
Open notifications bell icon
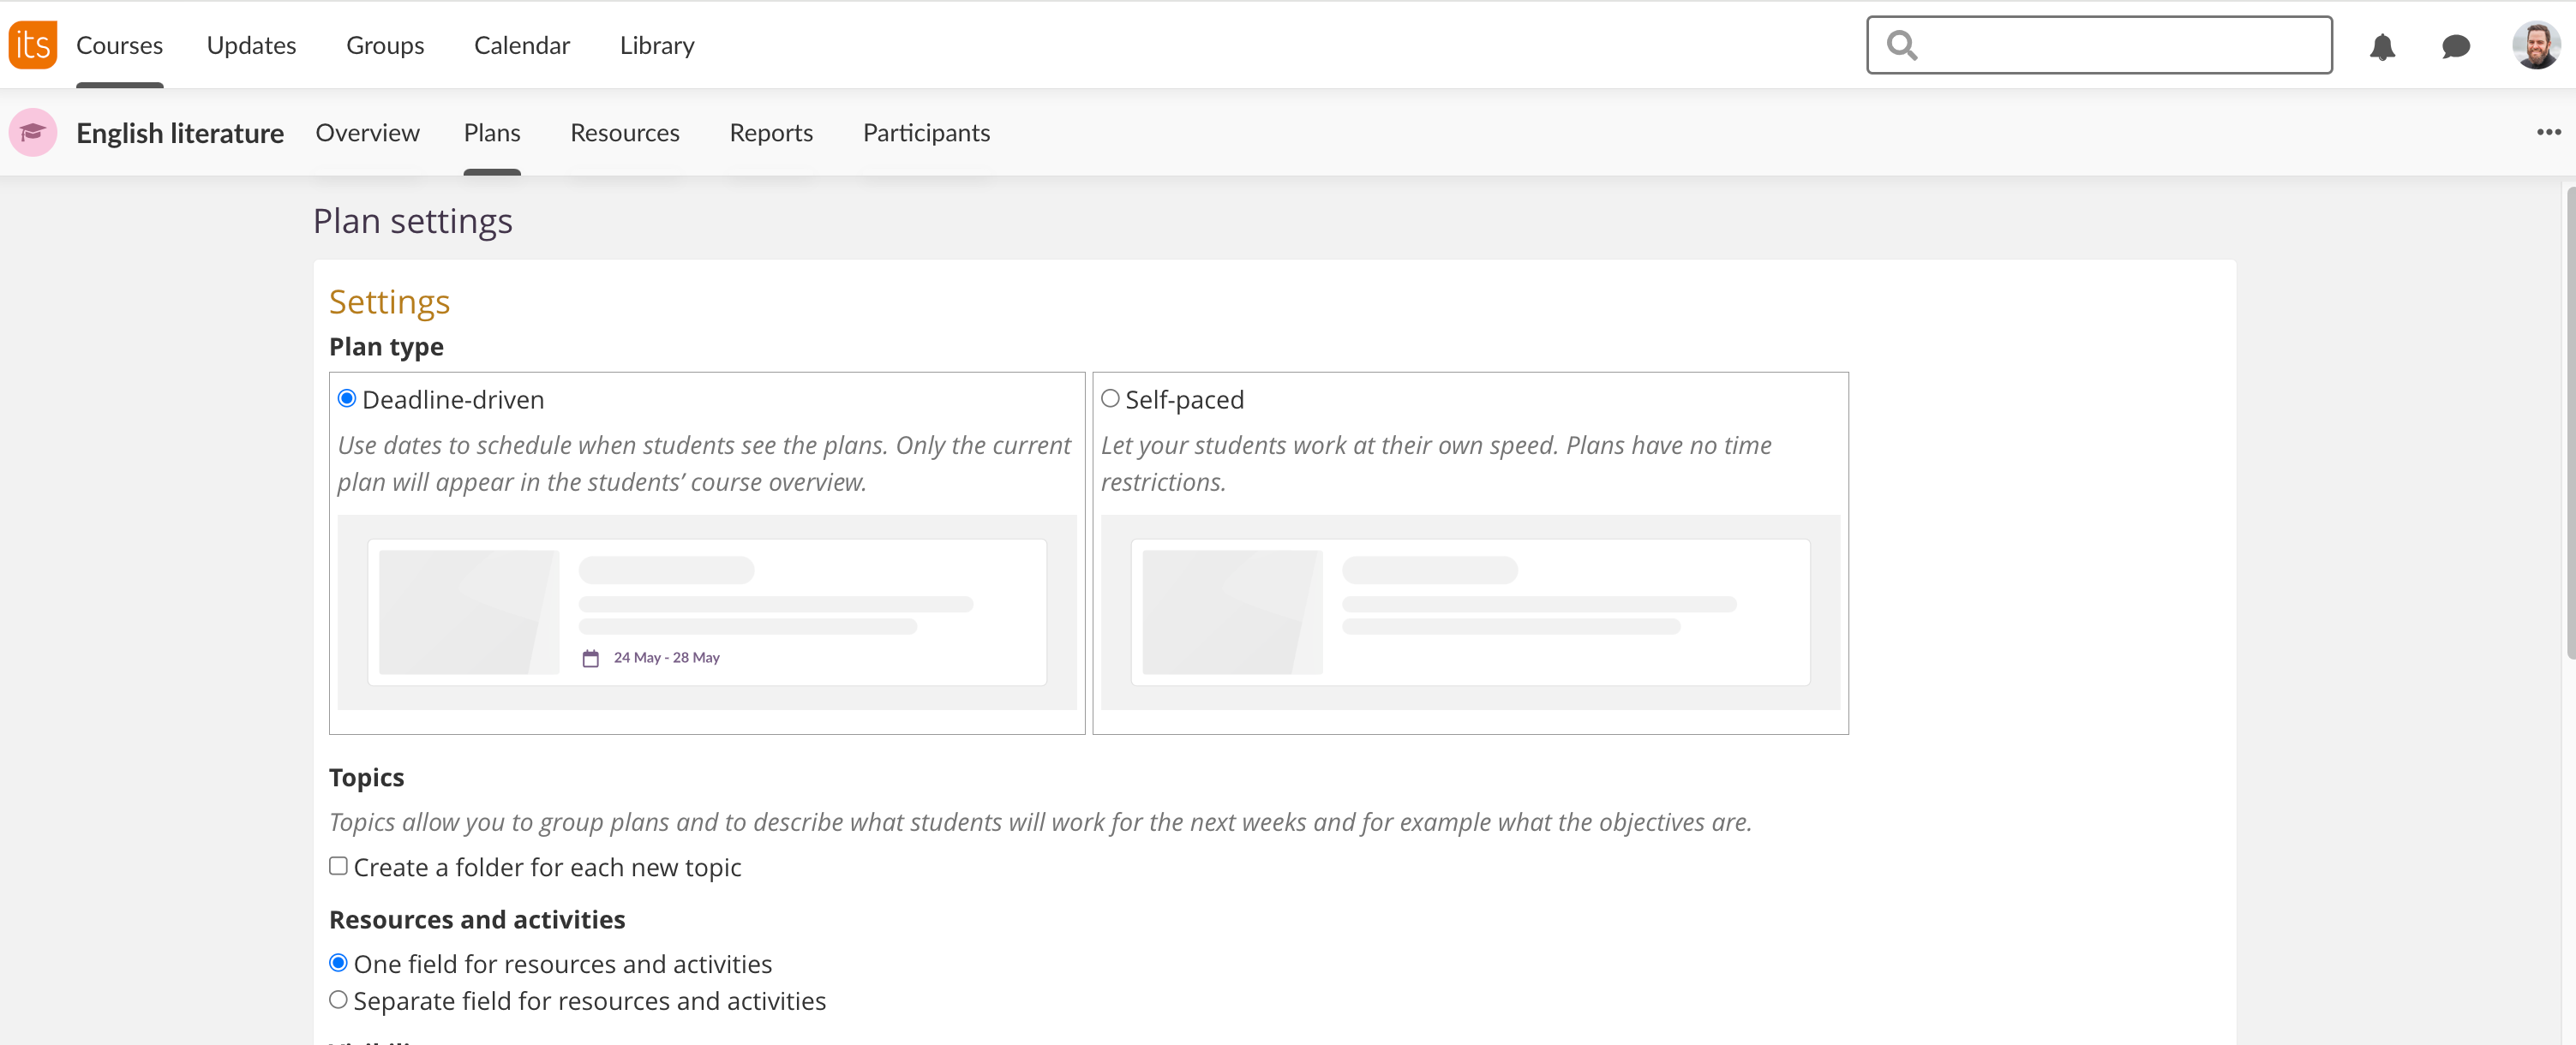[x=2382, y=46]
